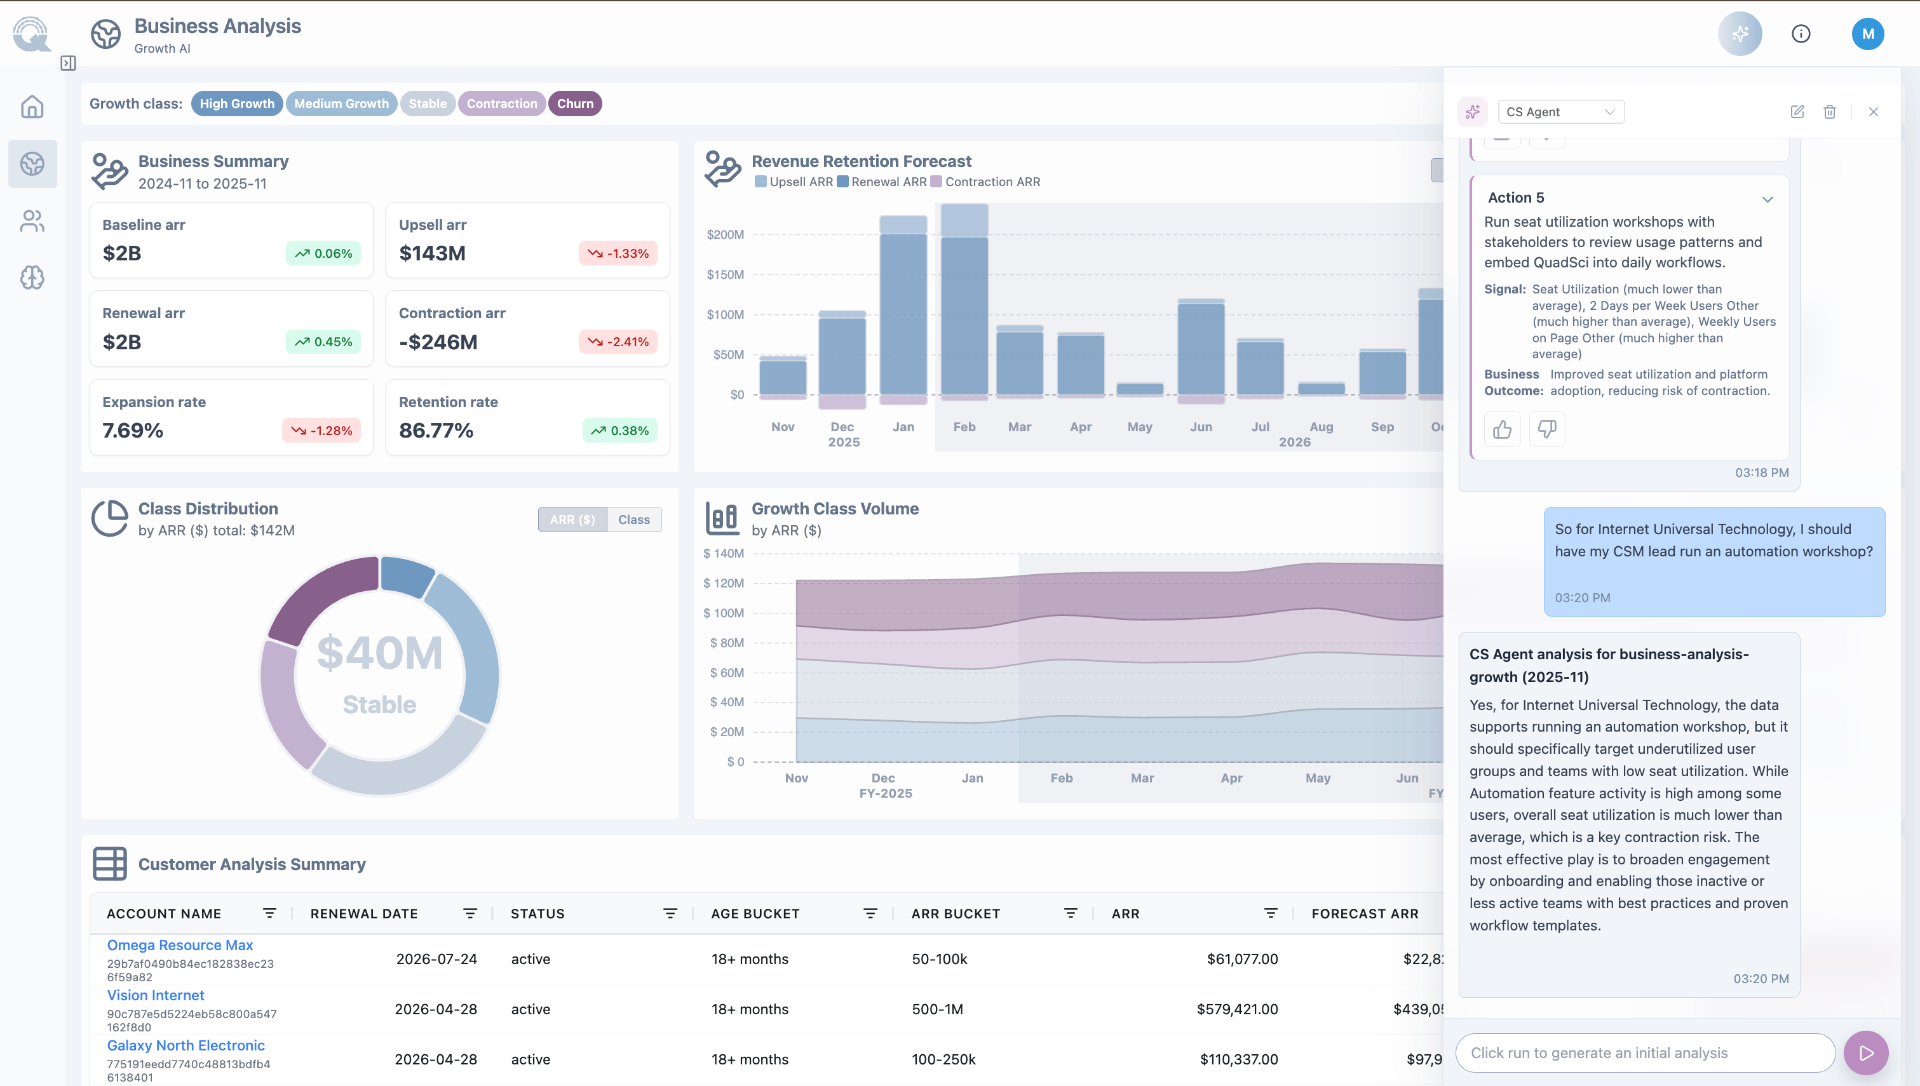
Task: Click the sparkle icon beside CS Agent dropdown
Action: coord(1473,112)
